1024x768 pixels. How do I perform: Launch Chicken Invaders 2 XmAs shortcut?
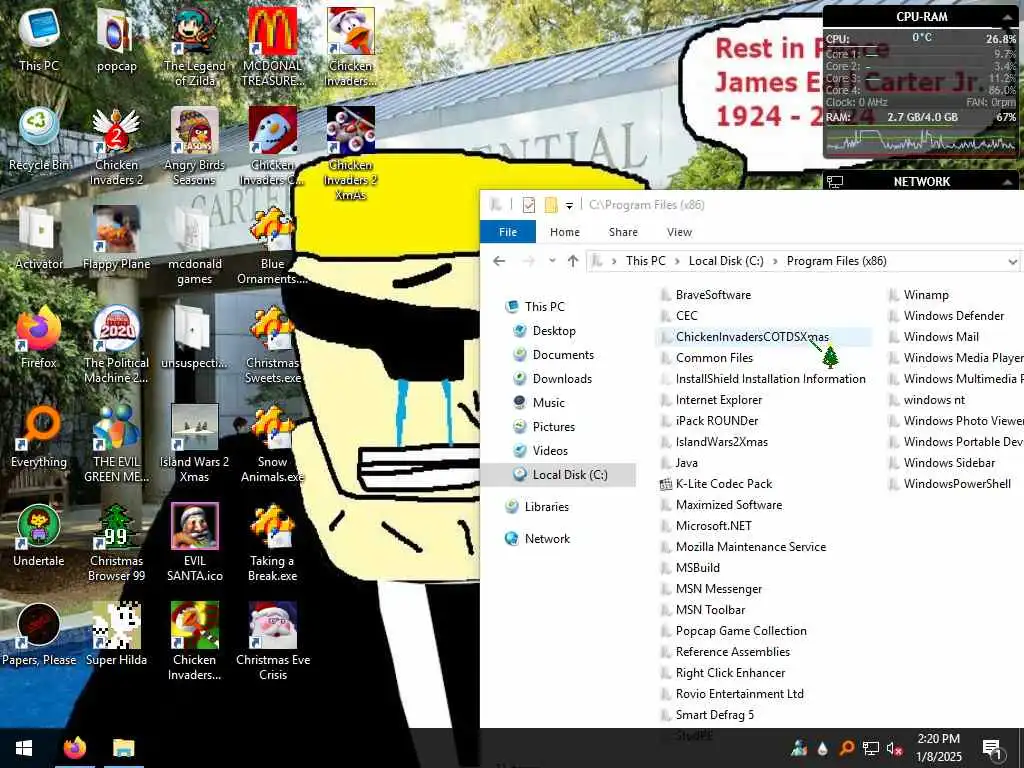[351, 153]
